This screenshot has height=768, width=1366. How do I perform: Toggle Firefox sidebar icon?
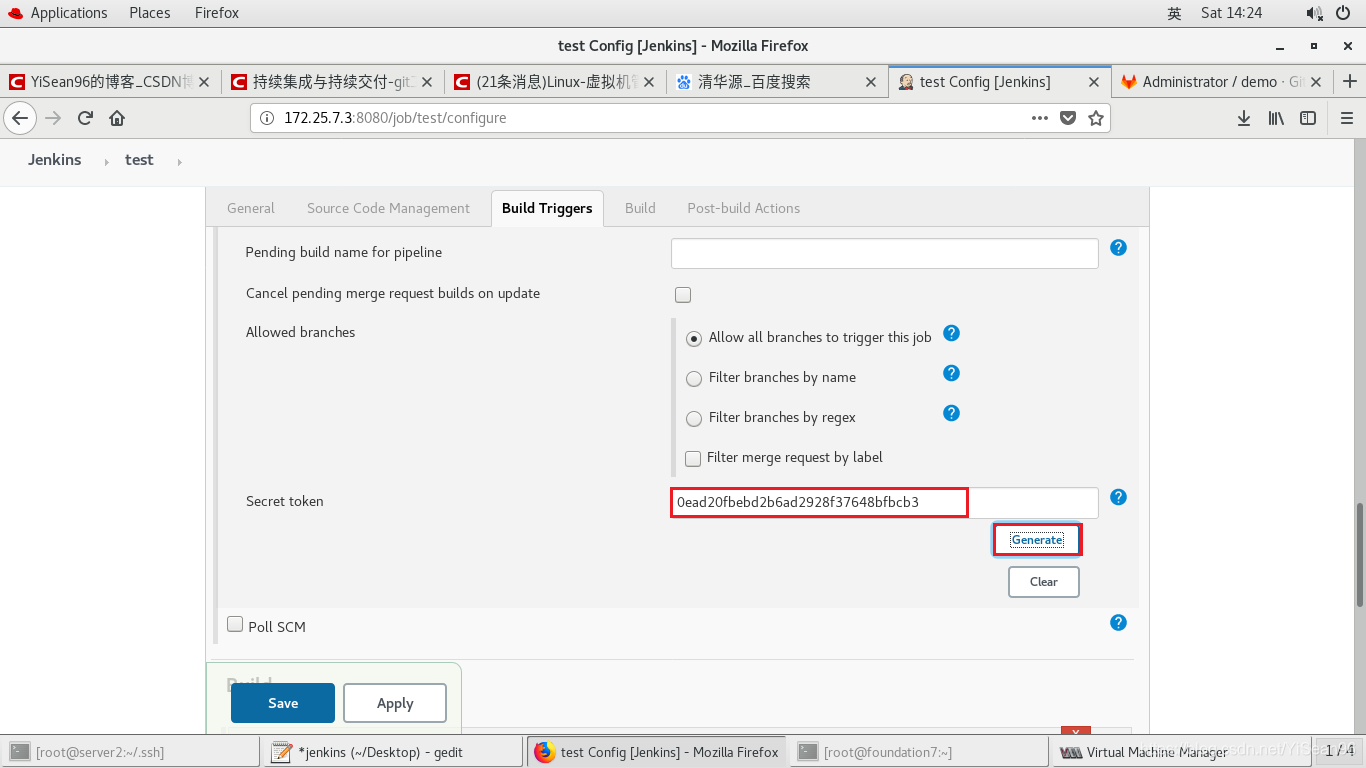coord(1308,118)
